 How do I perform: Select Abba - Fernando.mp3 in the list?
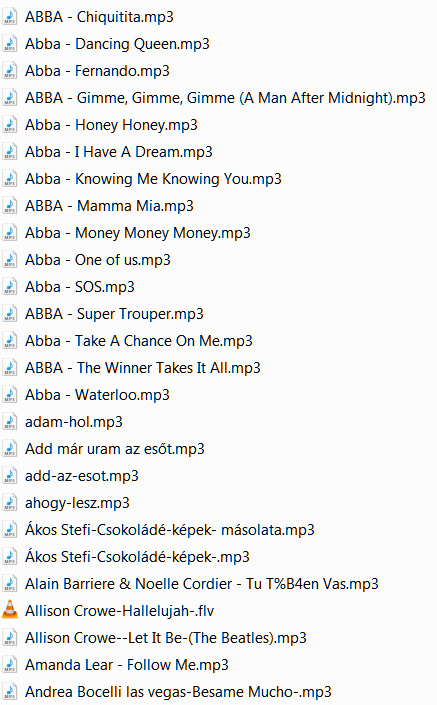click(x=97, y=71)
